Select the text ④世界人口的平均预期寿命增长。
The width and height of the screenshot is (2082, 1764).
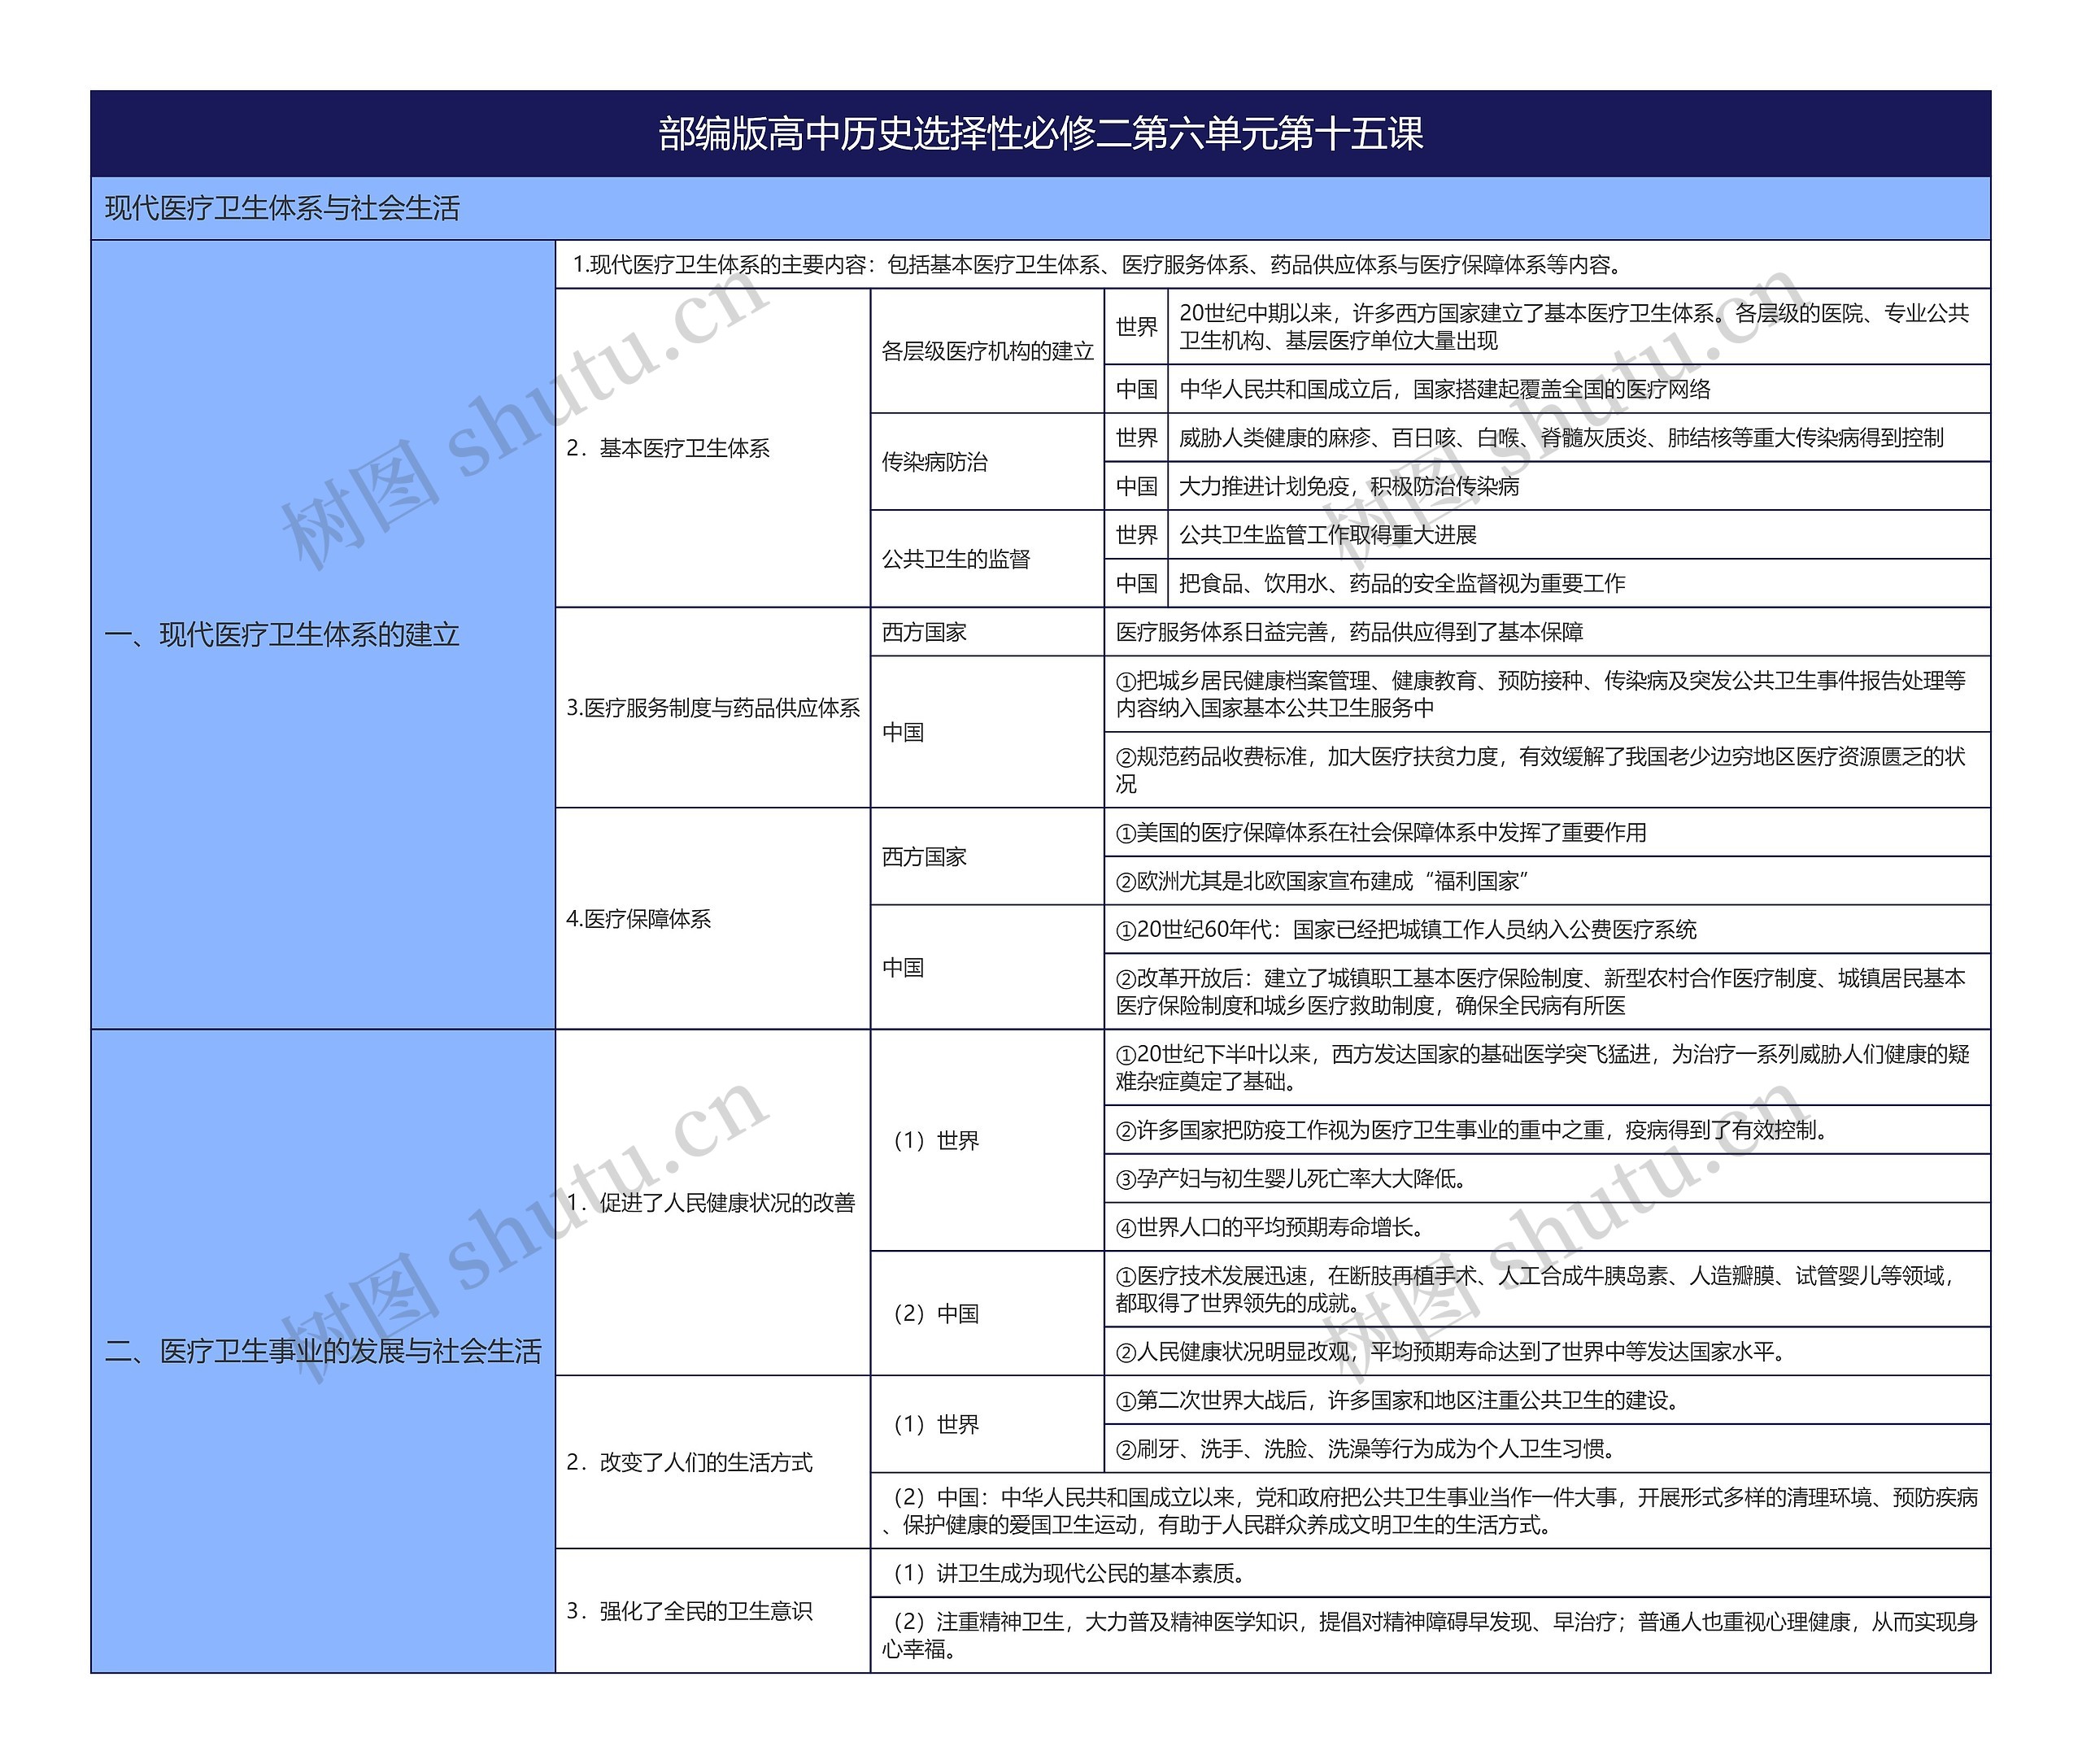coord(1270,1227)
